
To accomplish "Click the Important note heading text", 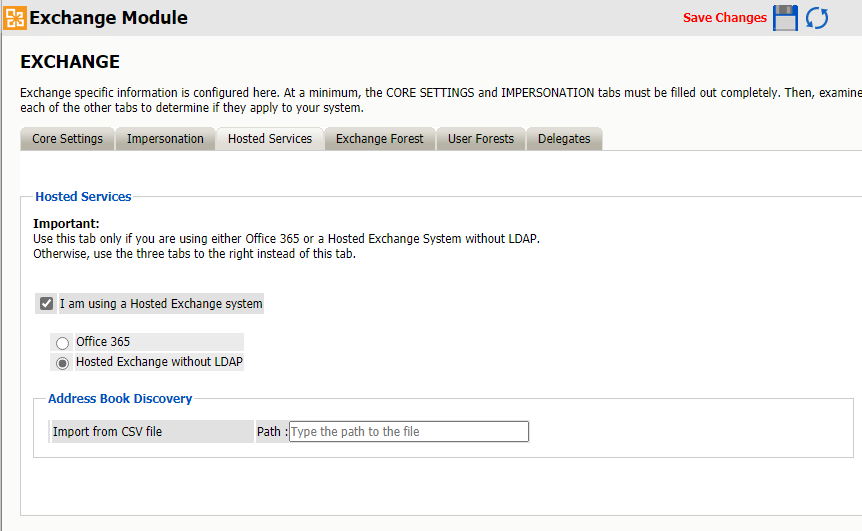I will [66, 224].
